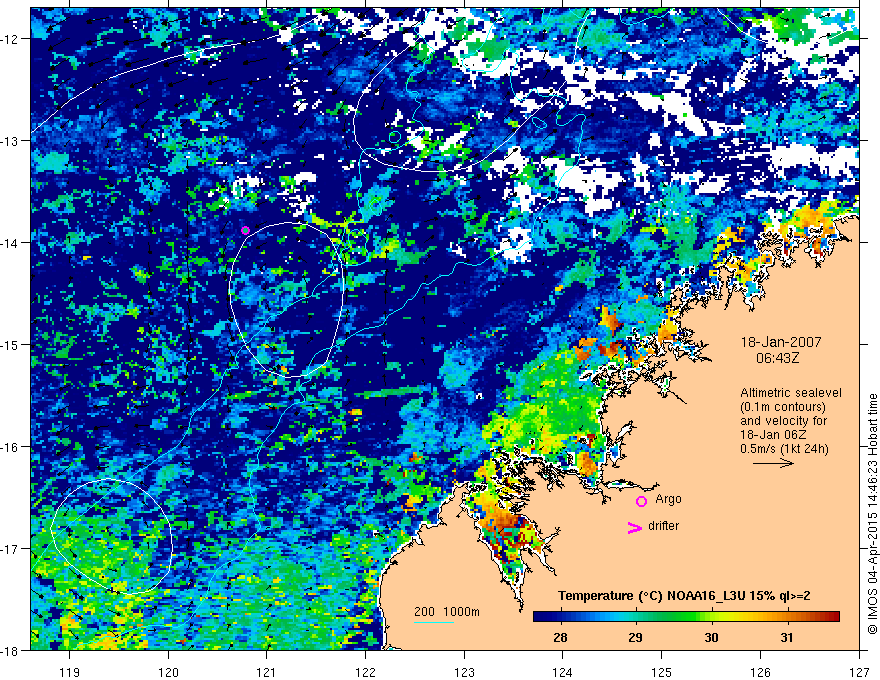
Task: Click longitude axis label 125
Action: [x=662, y=672]
